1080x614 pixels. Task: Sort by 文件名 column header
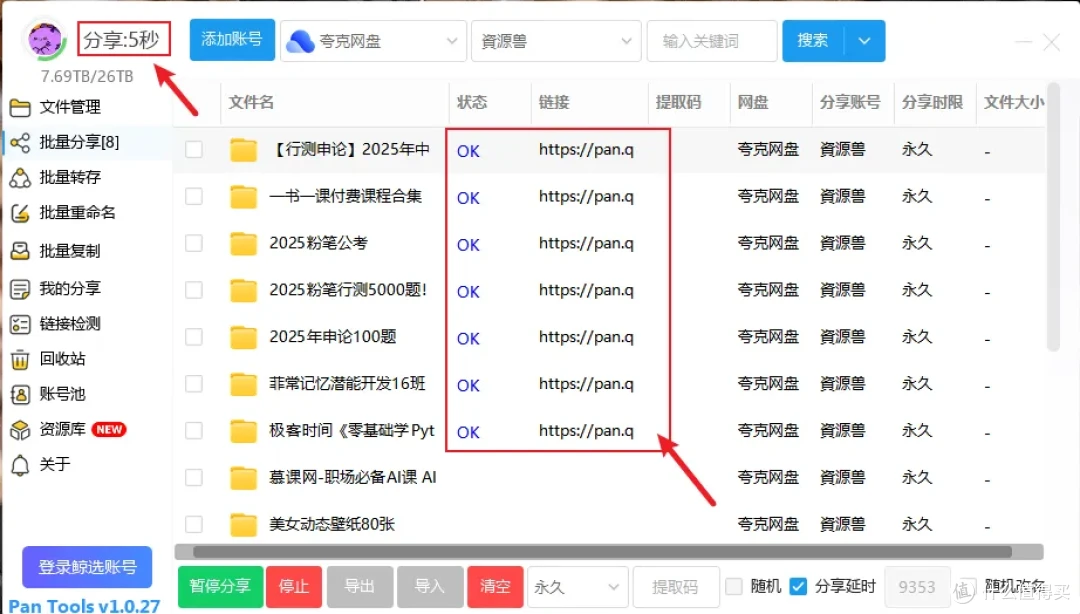click(x=251, y=103)
